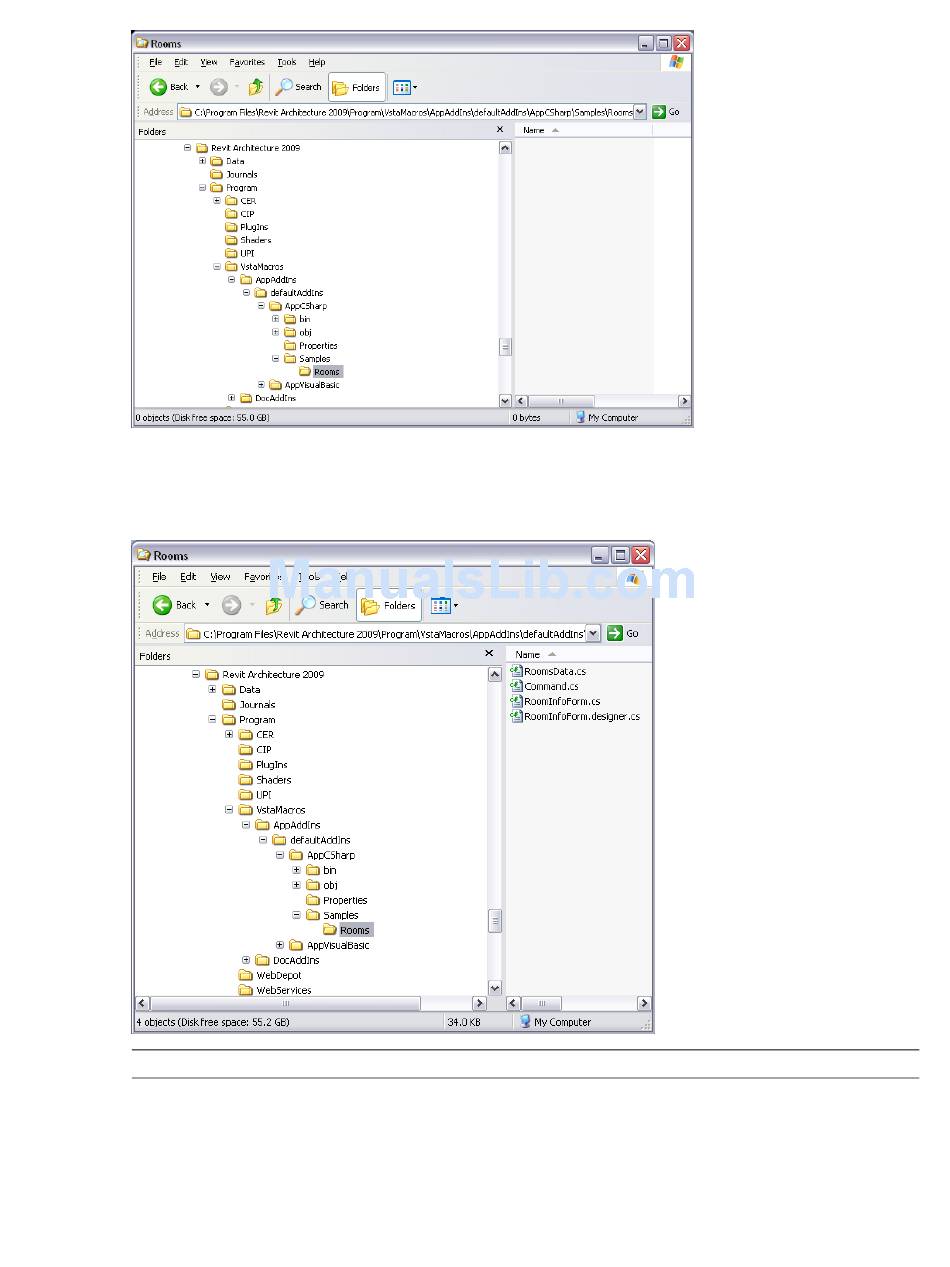Click folder tree scroll-up arrow, bottom window
The image size is (950, 1267).
click(495, 675)
